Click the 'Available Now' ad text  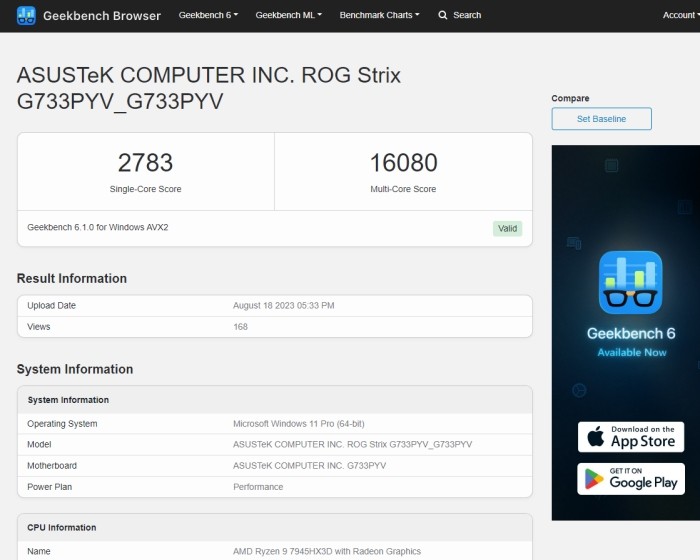click(x=632, y=352)
